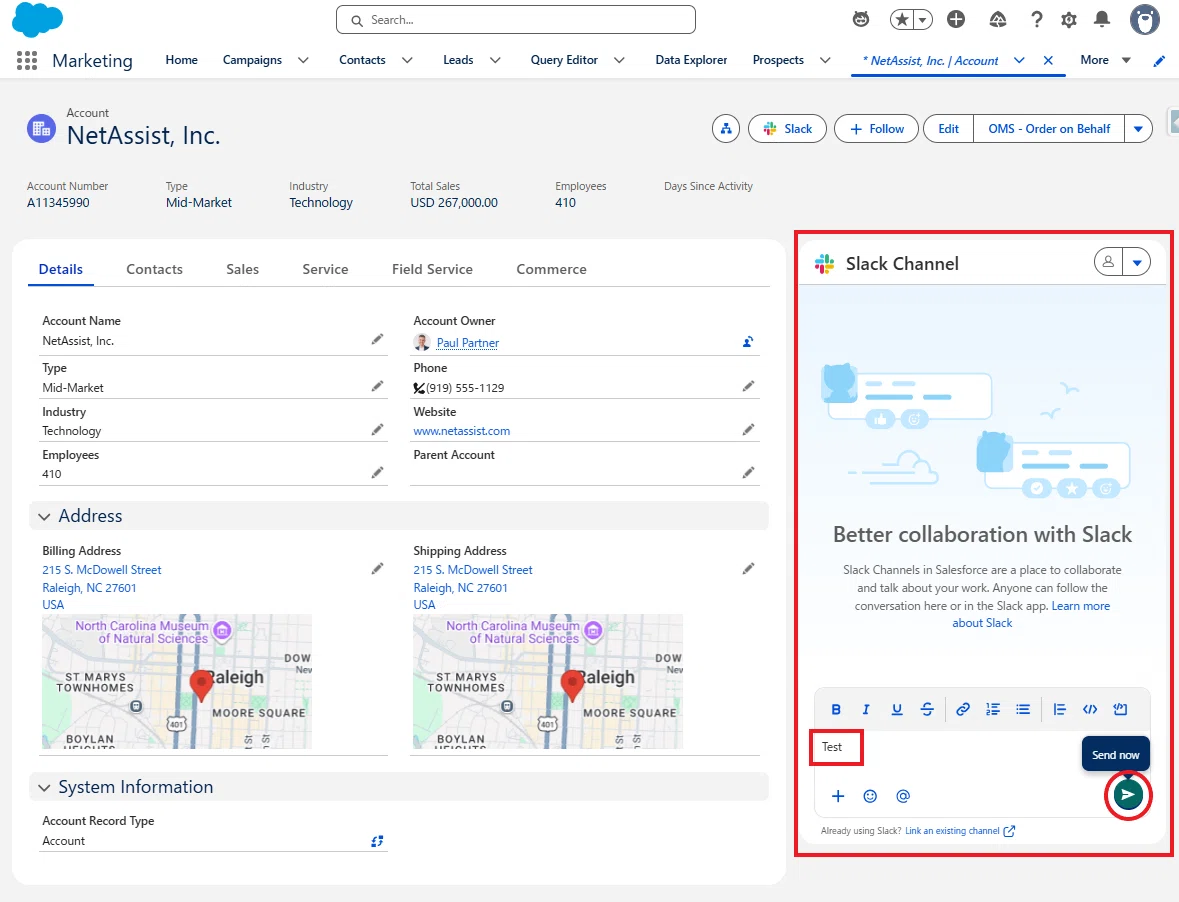Open the Global Actions plus icon
Viewport: 1179px width, 902px height.
pos(956,20)
